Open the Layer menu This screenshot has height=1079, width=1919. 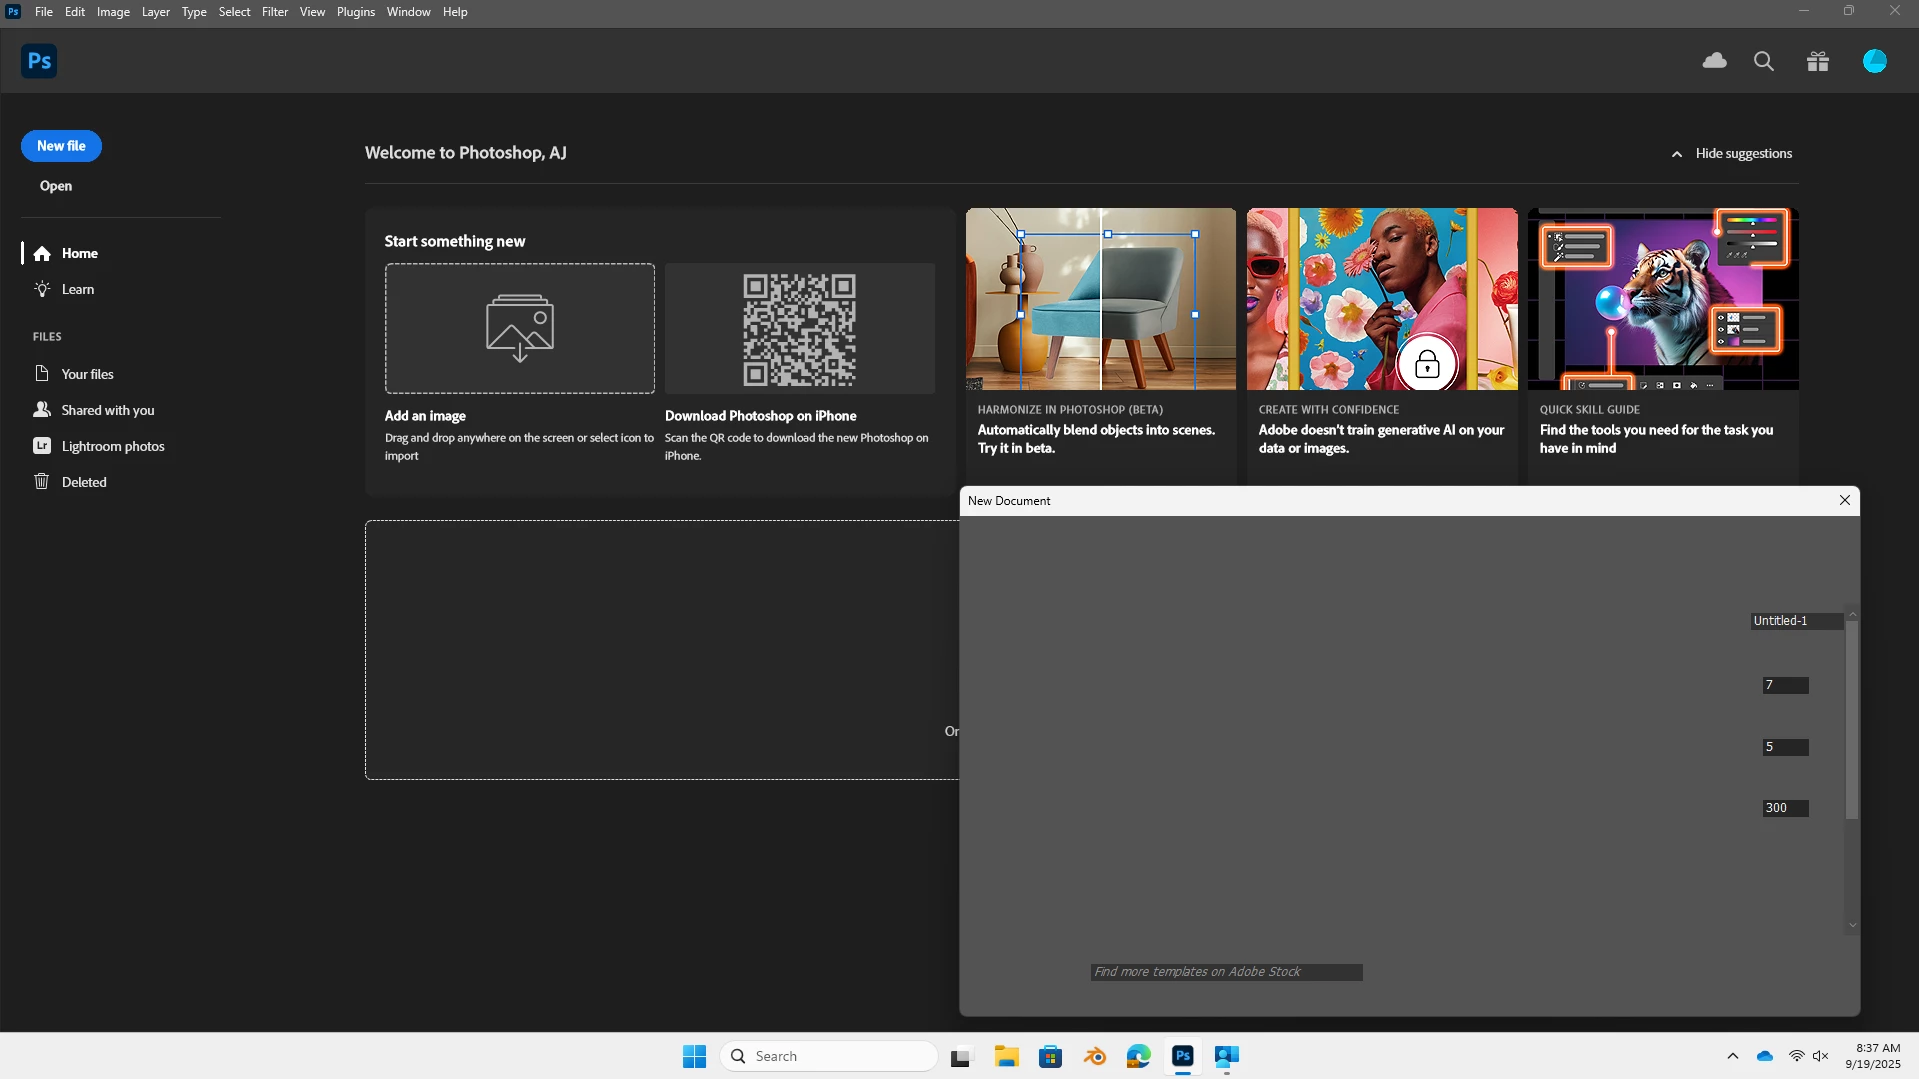tap(155, 12)
